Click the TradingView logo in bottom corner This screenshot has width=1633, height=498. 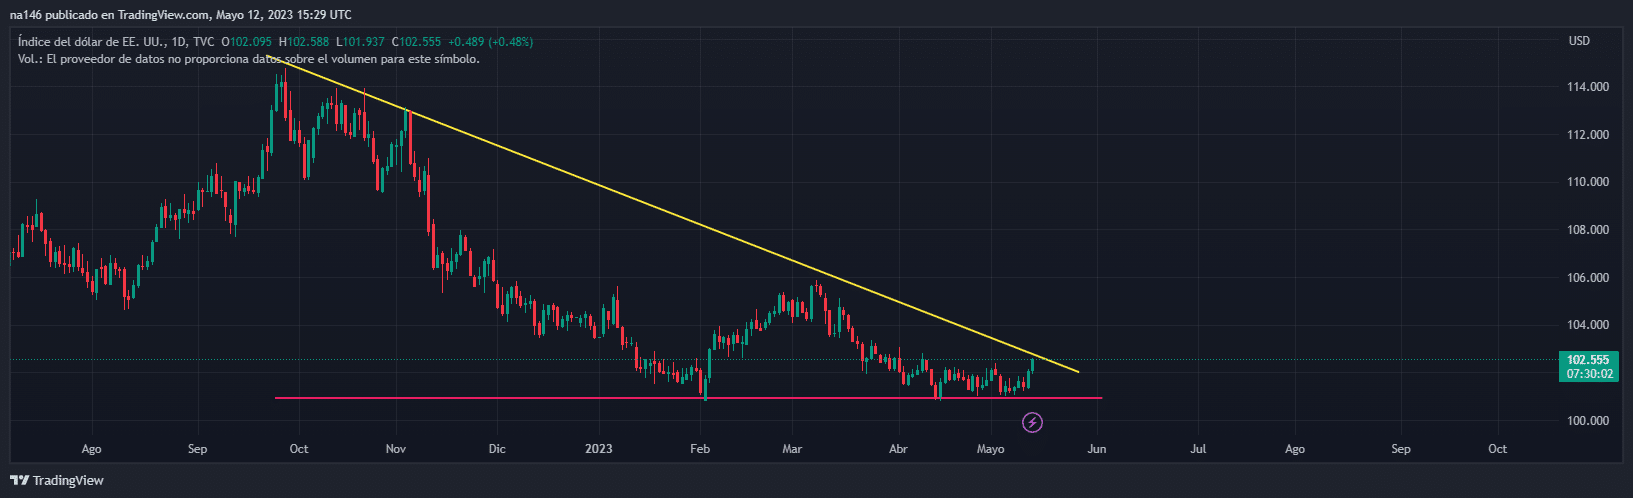(x=57, y=480)
